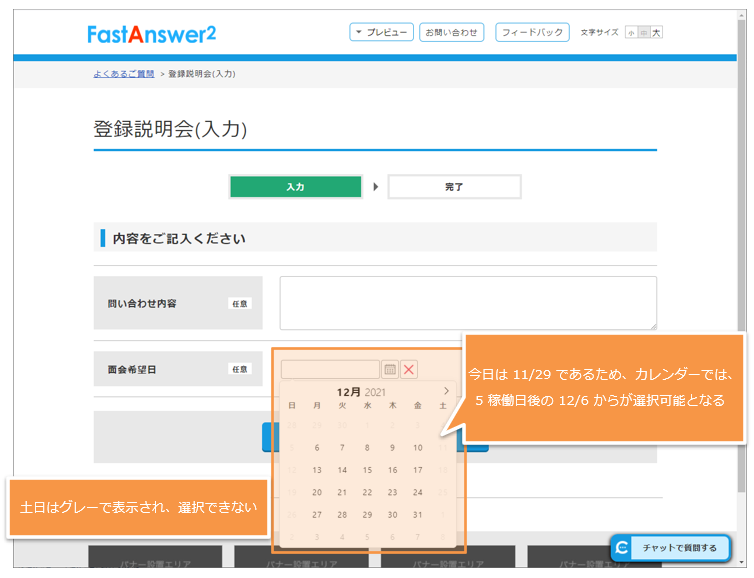754x578 pixels.
Task: Set font size to medium (中)
Action: pos(643,32)
